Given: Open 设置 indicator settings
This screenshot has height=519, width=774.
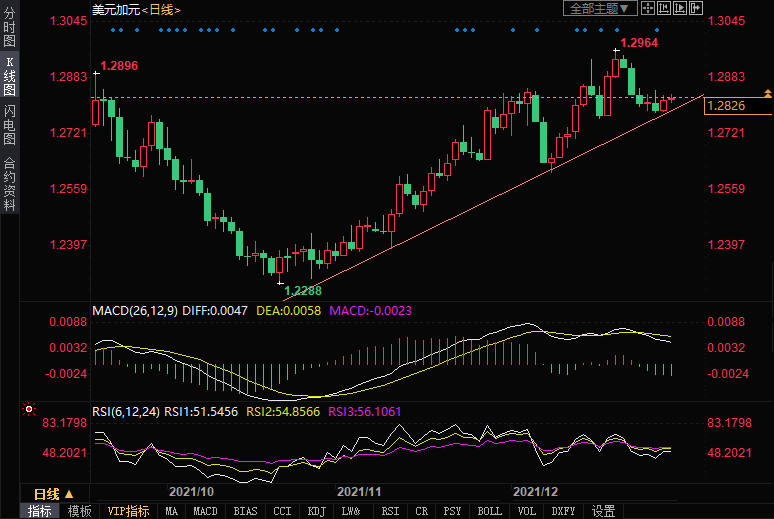Looking at the screenshot, I should tap(603, 511).
